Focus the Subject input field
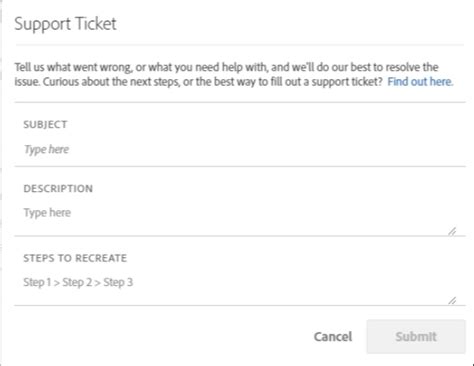Viewport: 474px width, 366px height. (240, 149)
